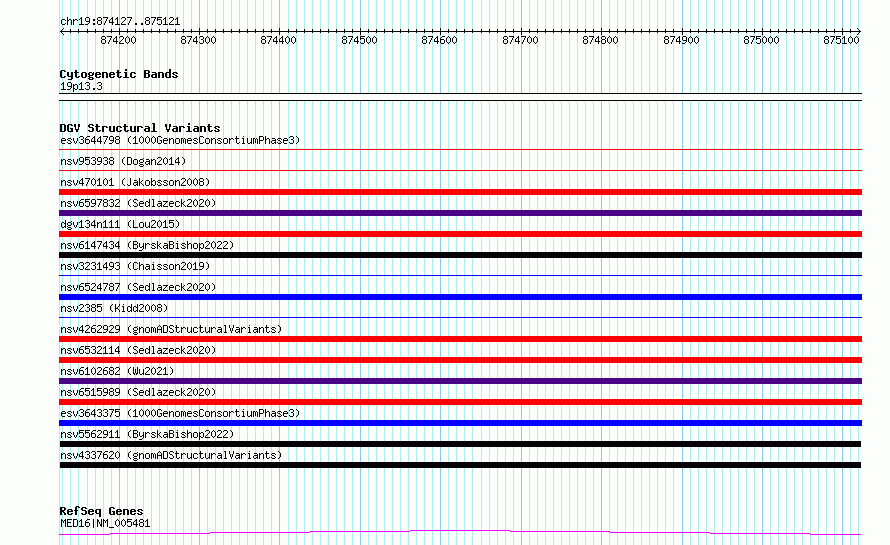Open the DGV Structural Variants track title
890x545 pixels.
(x=140, y=128)
